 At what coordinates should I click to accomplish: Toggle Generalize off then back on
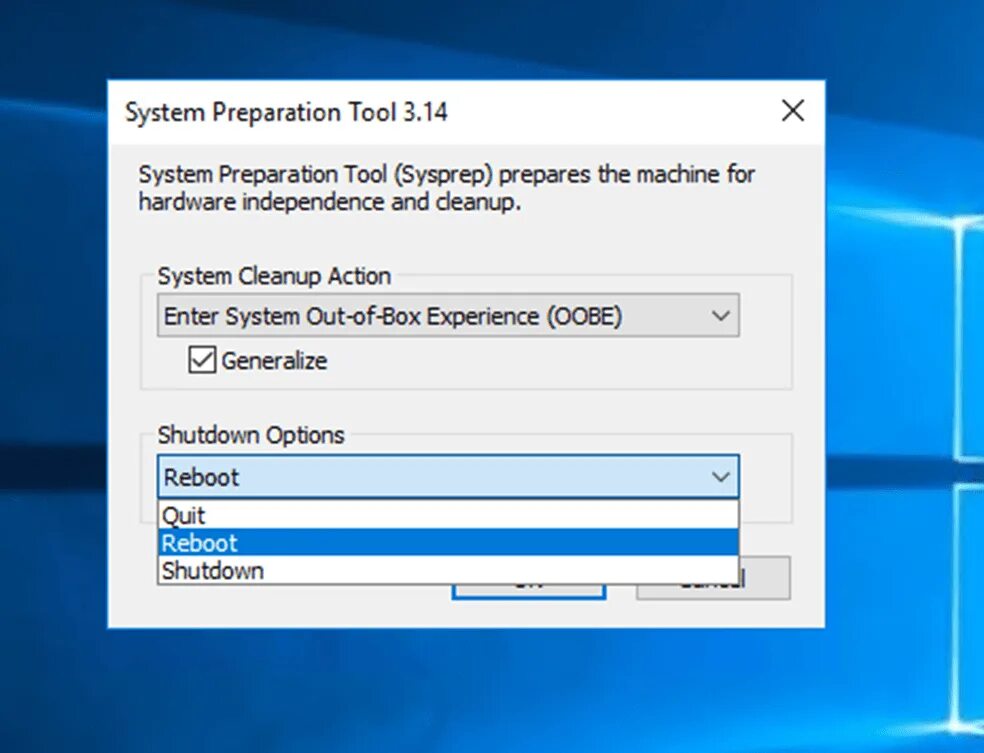tap(202, 360)
